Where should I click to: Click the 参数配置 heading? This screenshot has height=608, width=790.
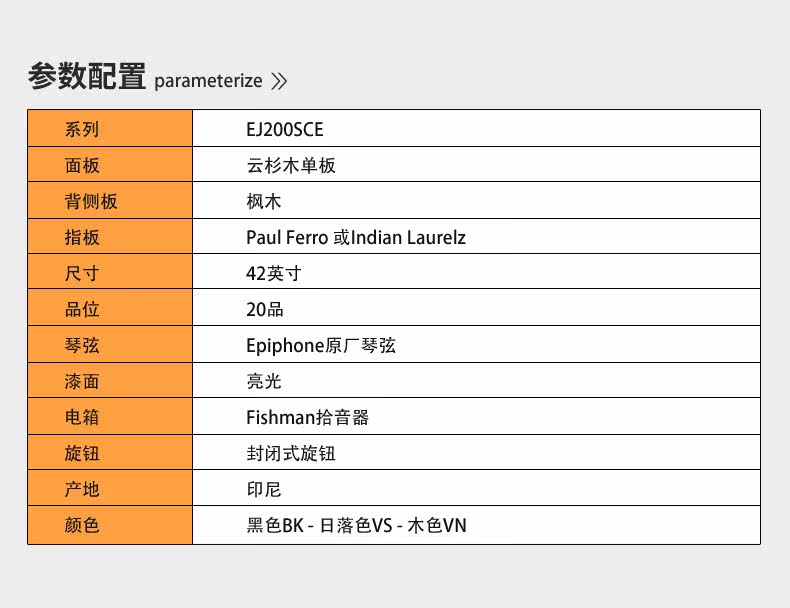[87, 76]
